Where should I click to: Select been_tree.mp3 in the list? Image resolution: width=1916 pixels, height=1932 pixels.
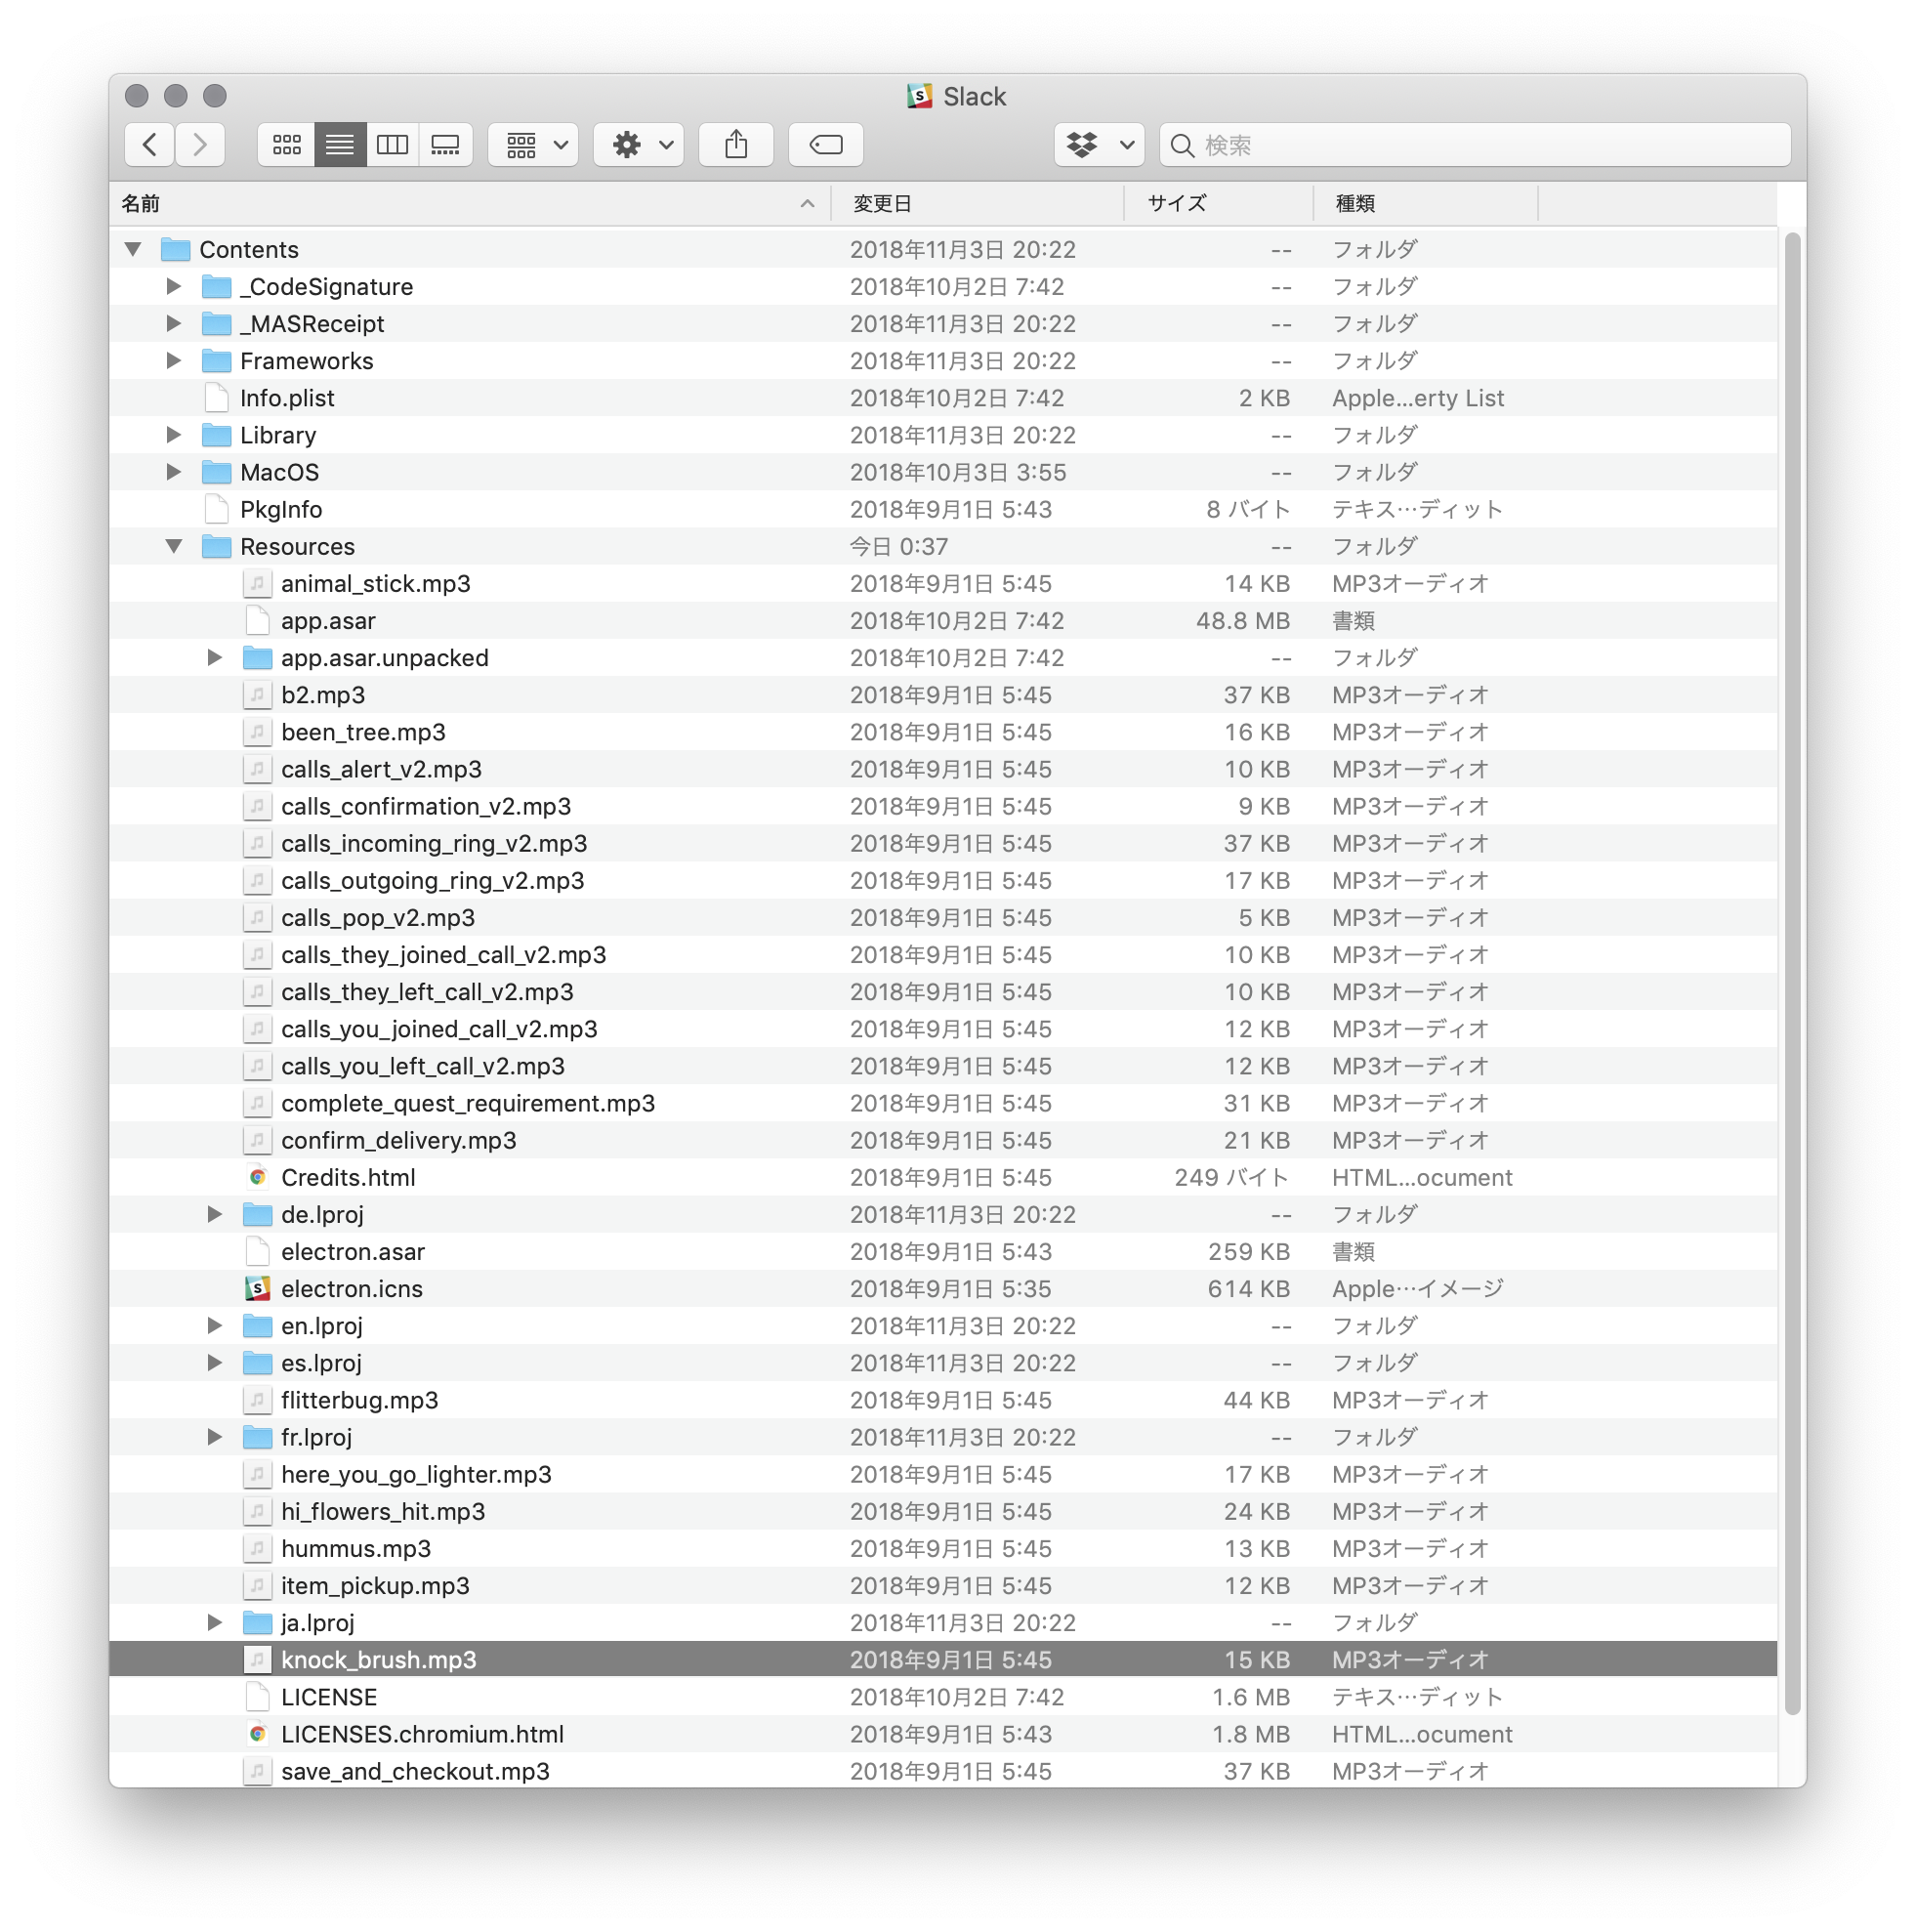pyautogui.click(x=943, y=732)
